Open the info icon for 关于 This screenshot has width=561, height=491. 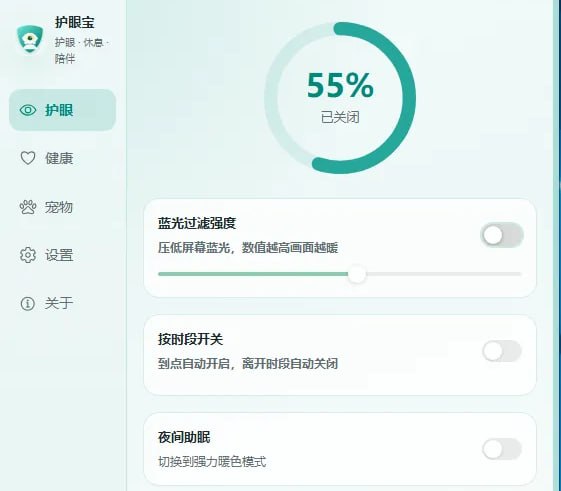click(28, 304)
